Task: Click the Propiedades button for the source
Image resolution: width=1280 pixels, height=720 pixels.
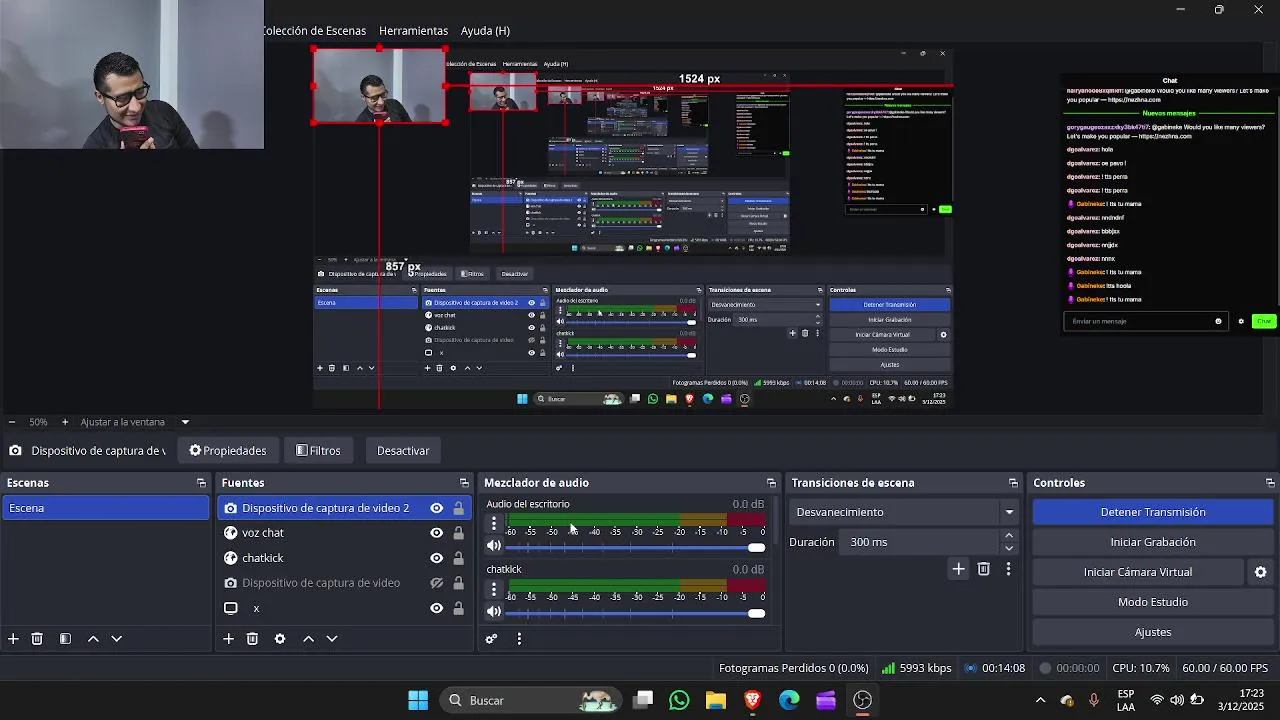Action: point(228,451)
